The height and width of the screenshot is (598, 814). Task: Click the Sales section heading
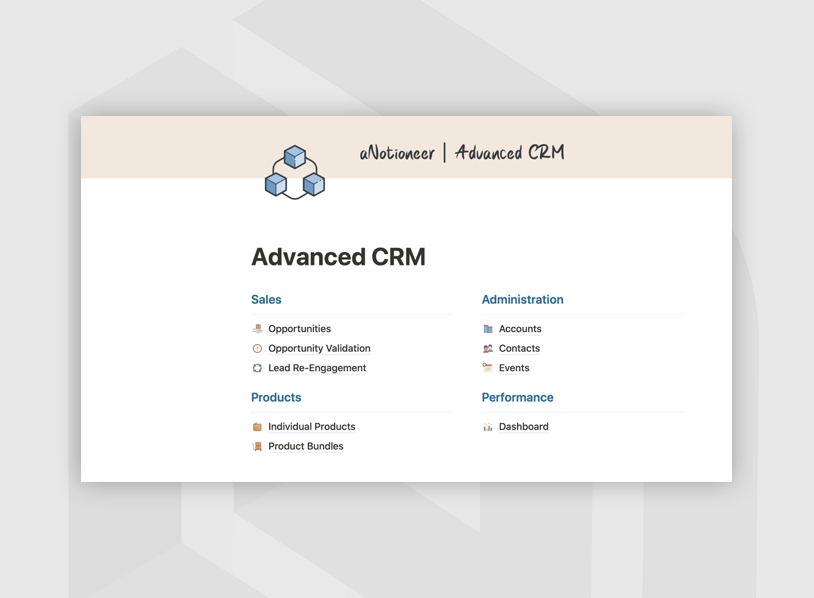tap(266, 300)
